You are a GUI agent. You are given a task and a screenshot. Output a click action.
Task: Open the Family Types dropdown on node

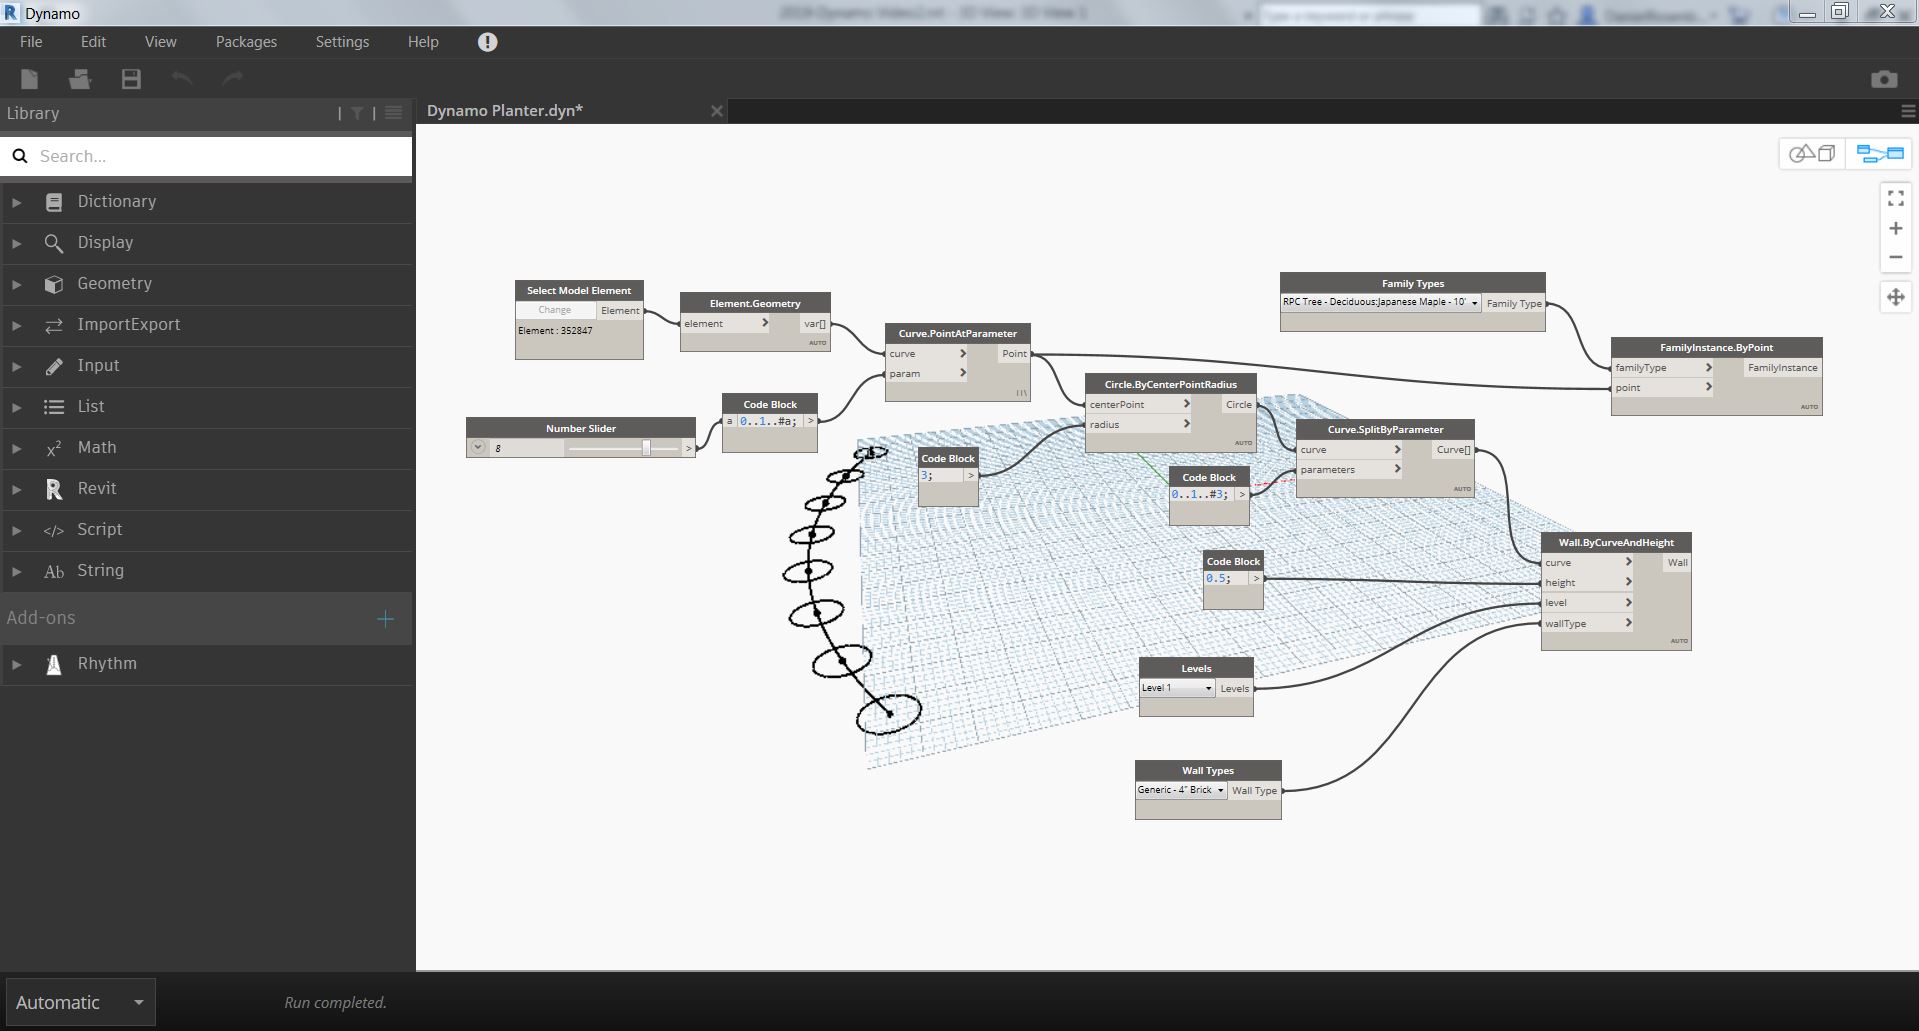coord(1381,302)
